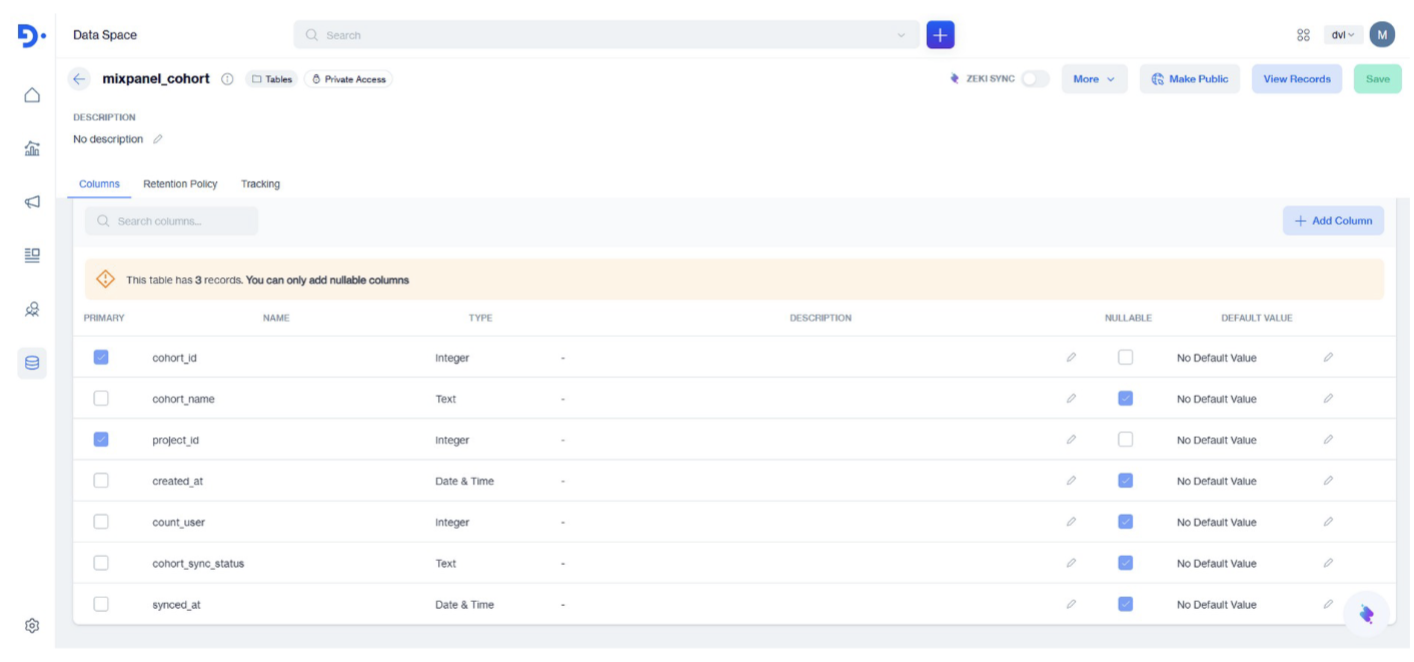The width and height of the screenshot is (1414, 662).
Task: Toggle the ZEKI SYNC switch
Action: 1035,79
